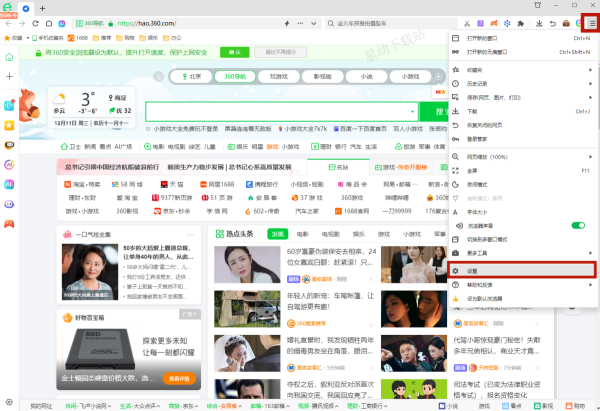The width and height of the screenshot is (600, 411).
Task: Go back with the back arrow
Action: (x=8, y=23)
